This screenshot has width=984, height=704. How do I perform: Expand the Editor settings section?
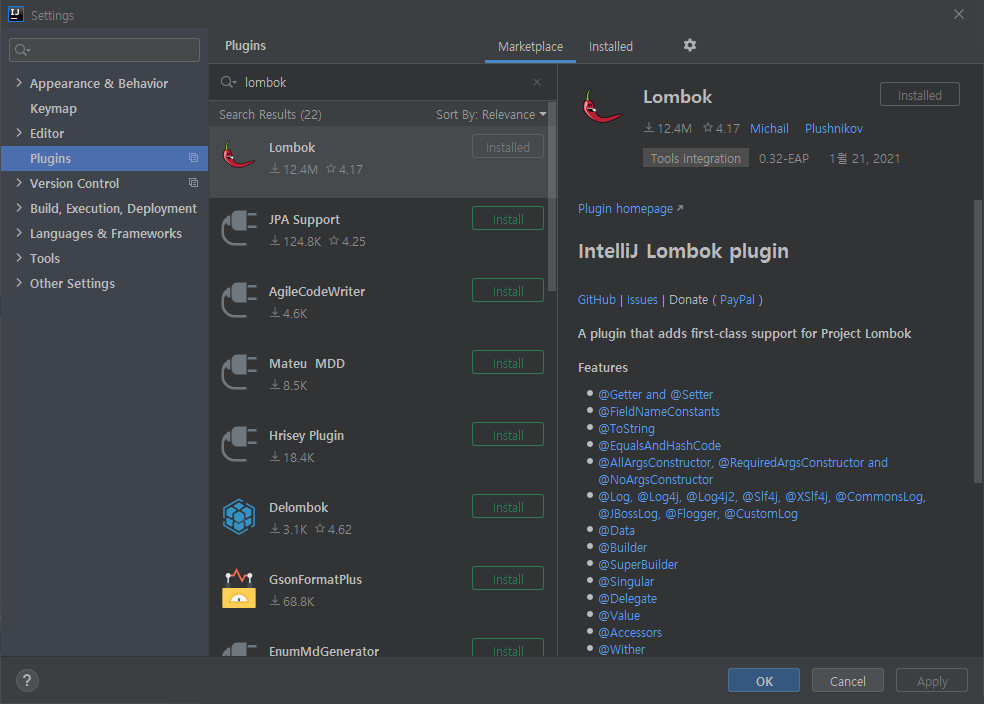pos(19,133)
